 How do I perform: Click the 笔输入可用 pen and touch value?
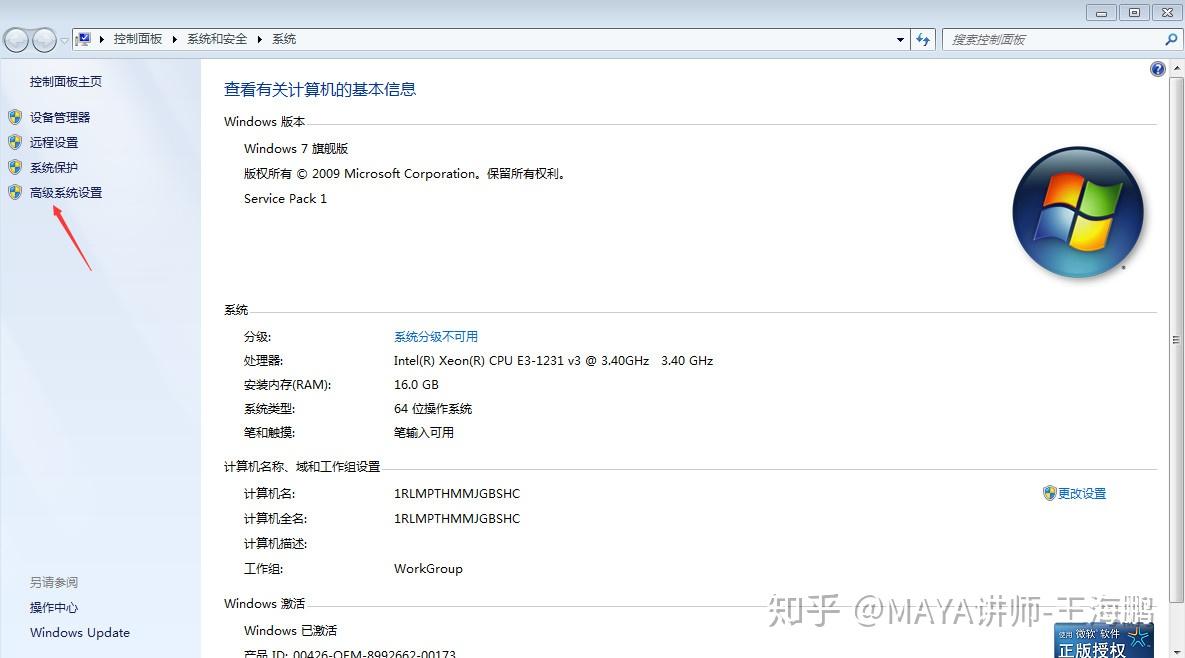[423, 433]
